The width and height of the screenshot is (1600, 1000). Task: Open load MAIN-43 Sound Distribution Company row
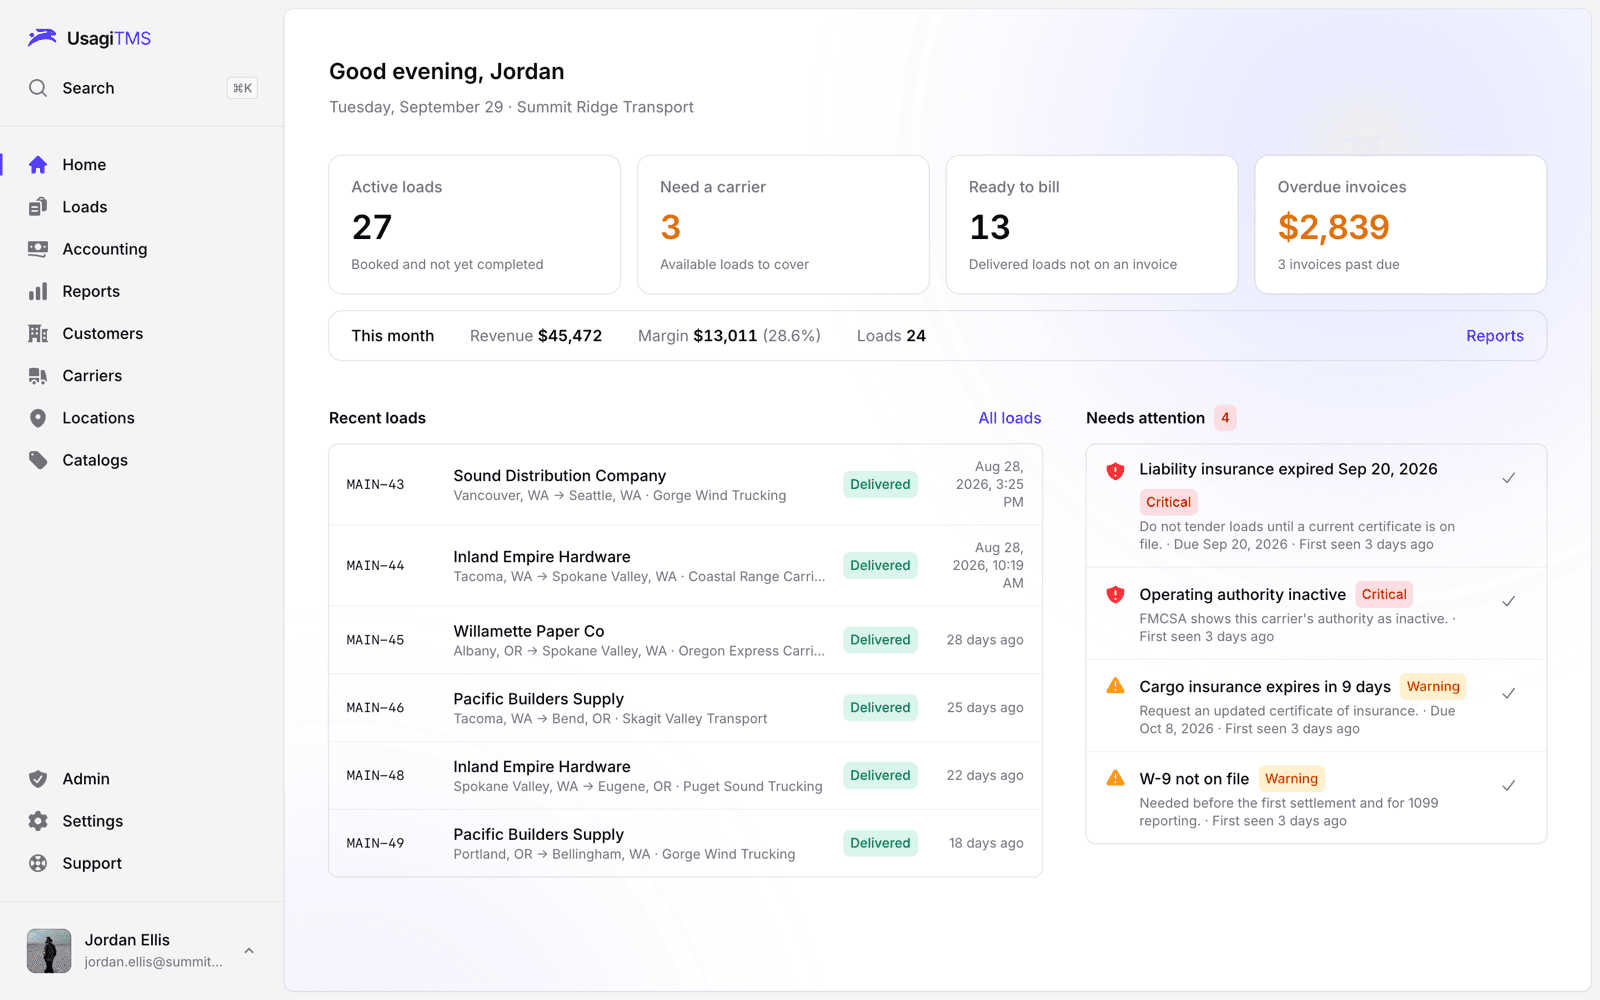click(x=686, y=485)
